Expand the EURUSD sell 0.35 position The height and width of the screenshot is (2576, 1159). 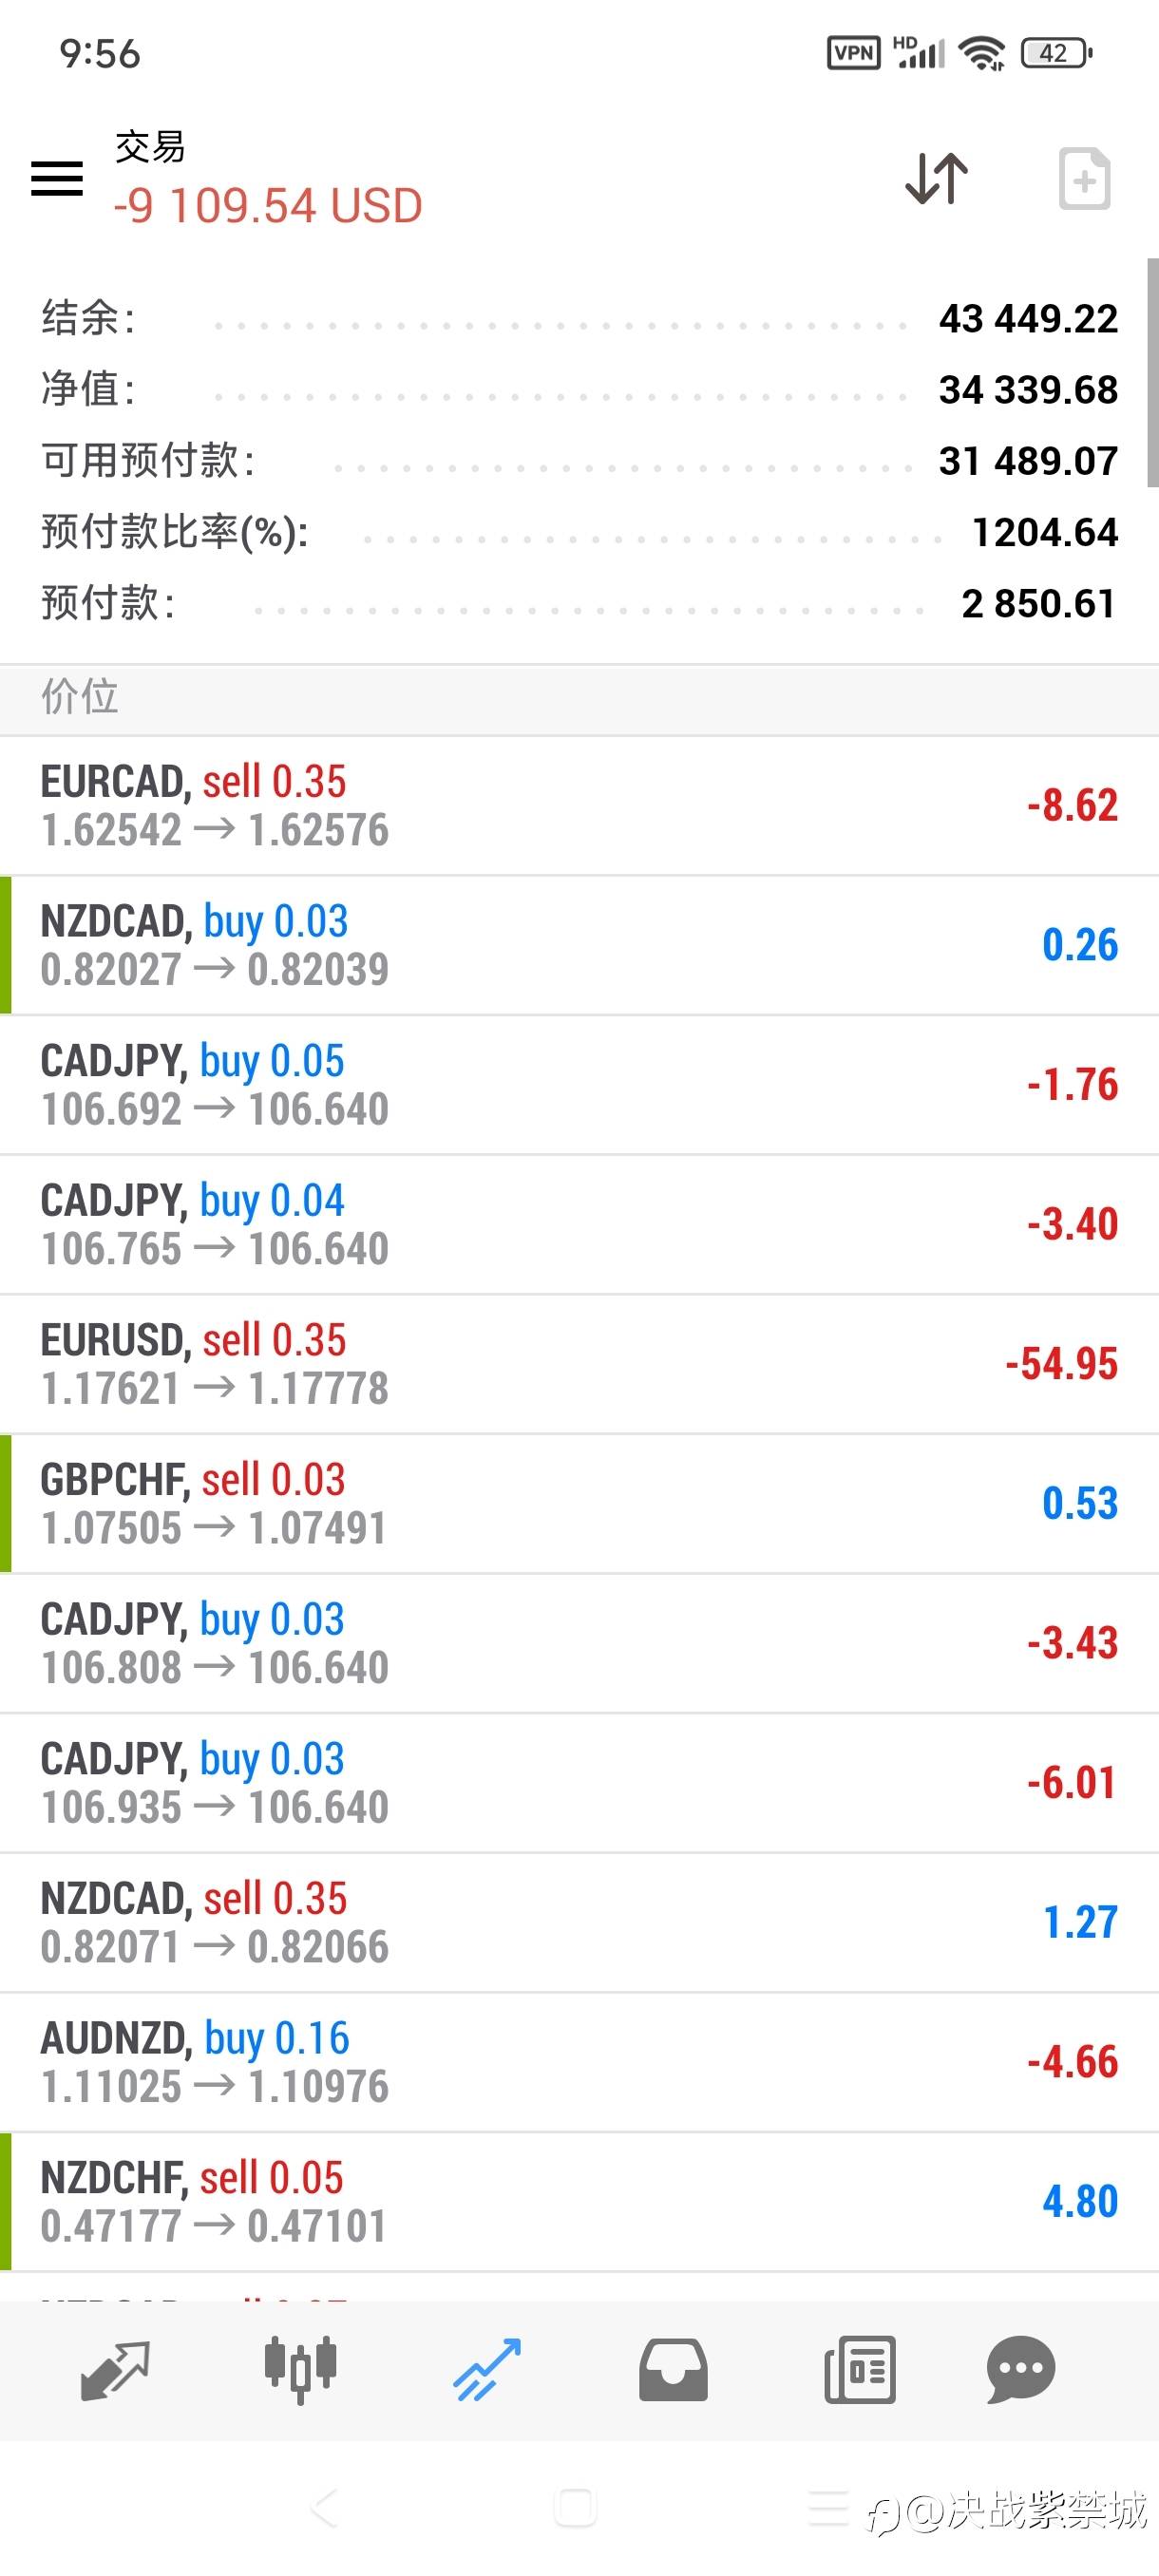pos(579,1364)
